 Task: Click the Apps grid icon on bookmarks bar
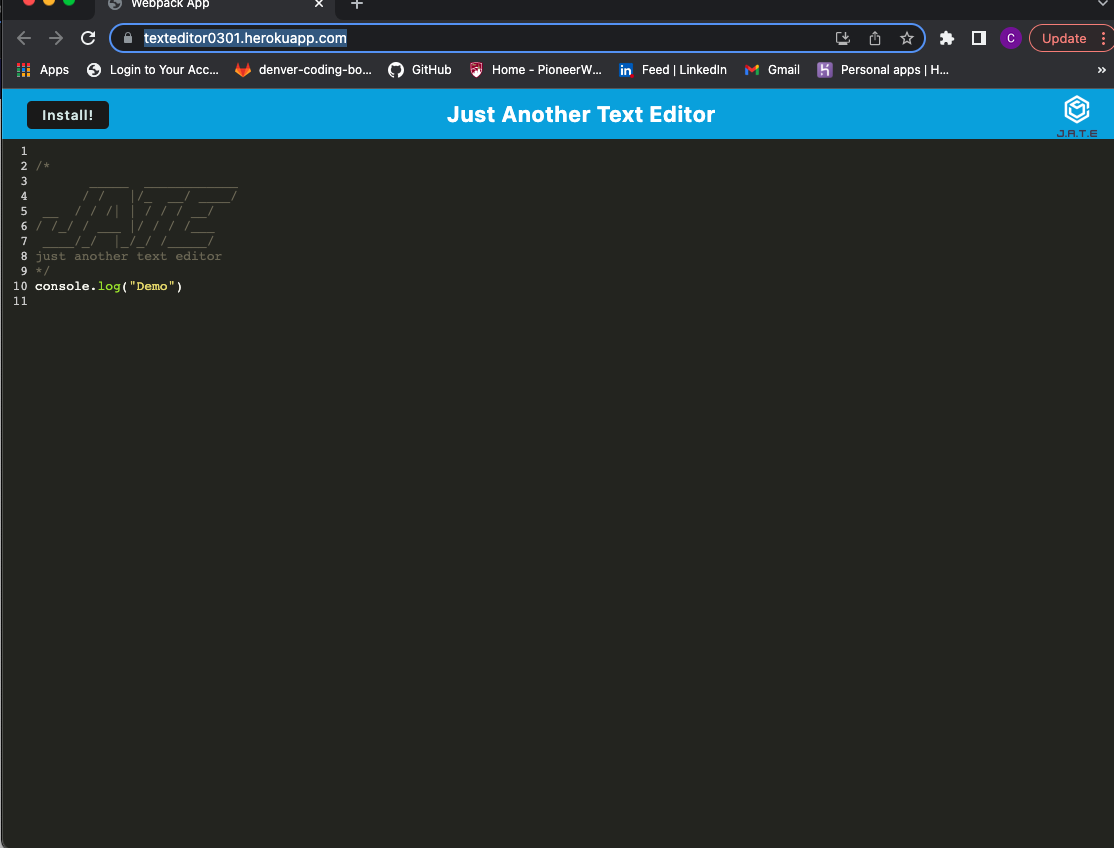[x=22, y=70]
